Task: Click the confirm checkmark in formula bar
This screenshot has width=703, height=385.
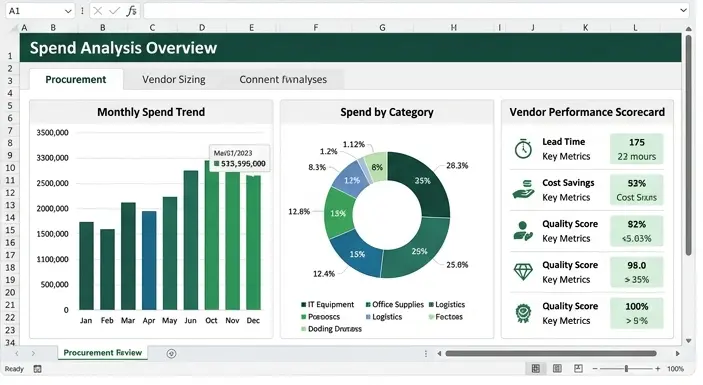Action: coord(114,11)
